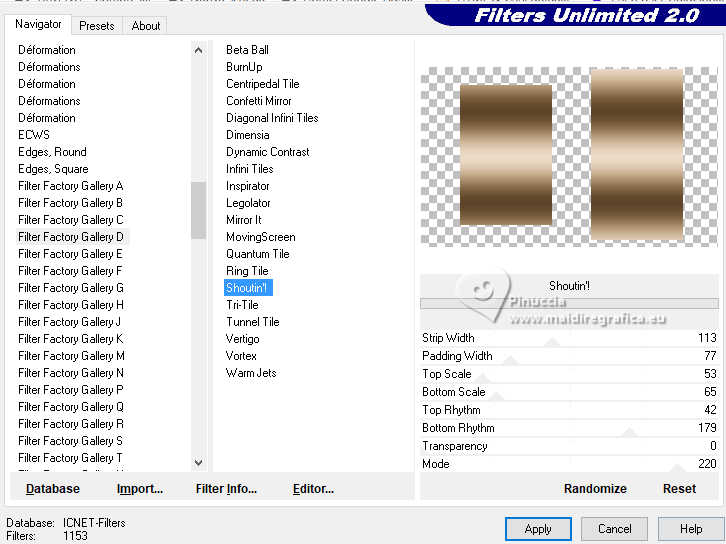Open the About tab
726x544 pixels.
coord(145,26)
